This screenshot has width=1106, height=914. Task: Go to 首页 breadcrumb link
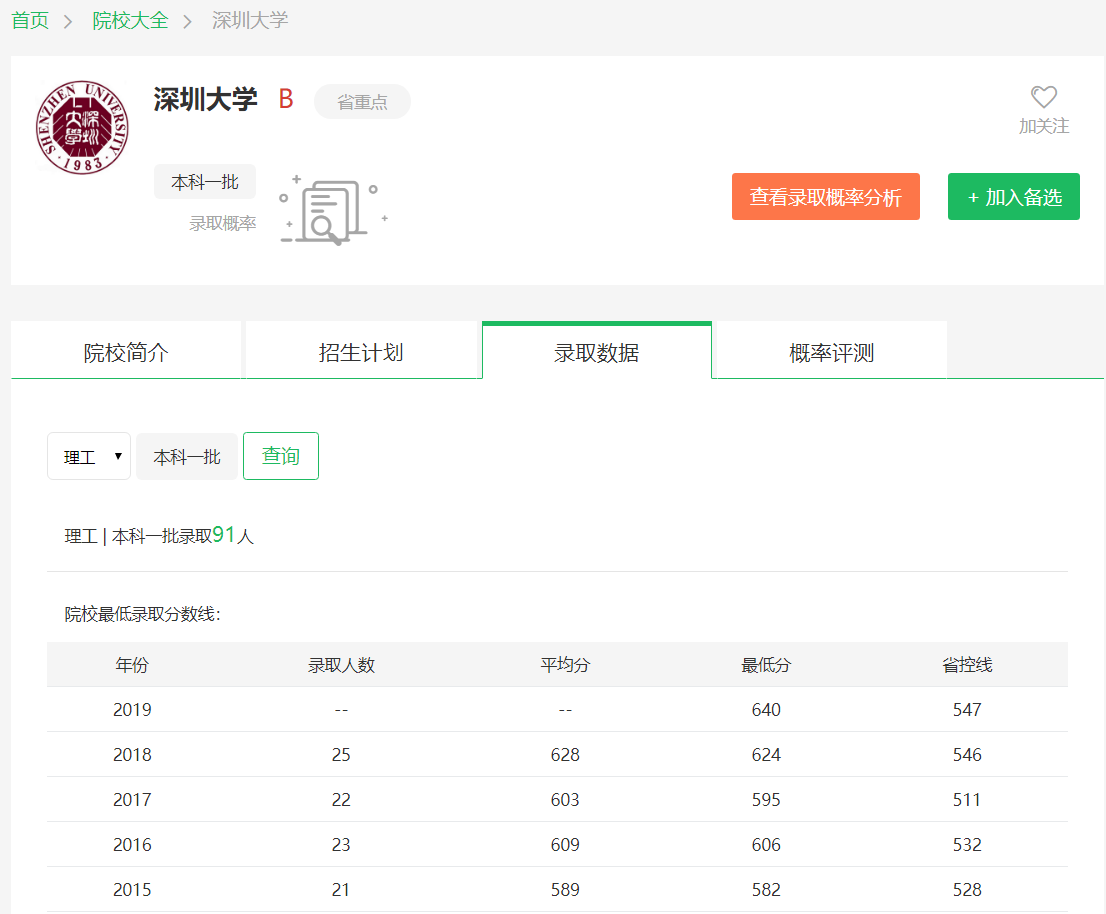click(30, 20)
